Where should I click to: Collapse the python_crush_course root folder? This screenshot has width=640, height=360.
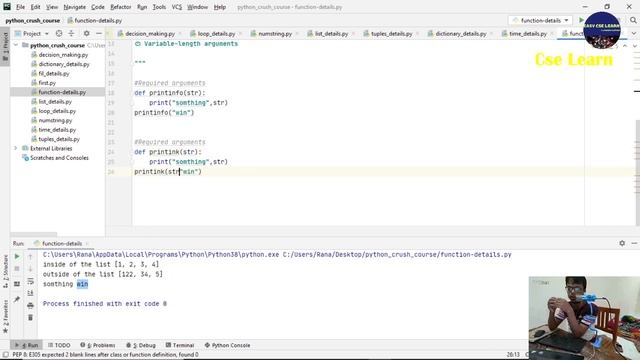pos(16,45)
